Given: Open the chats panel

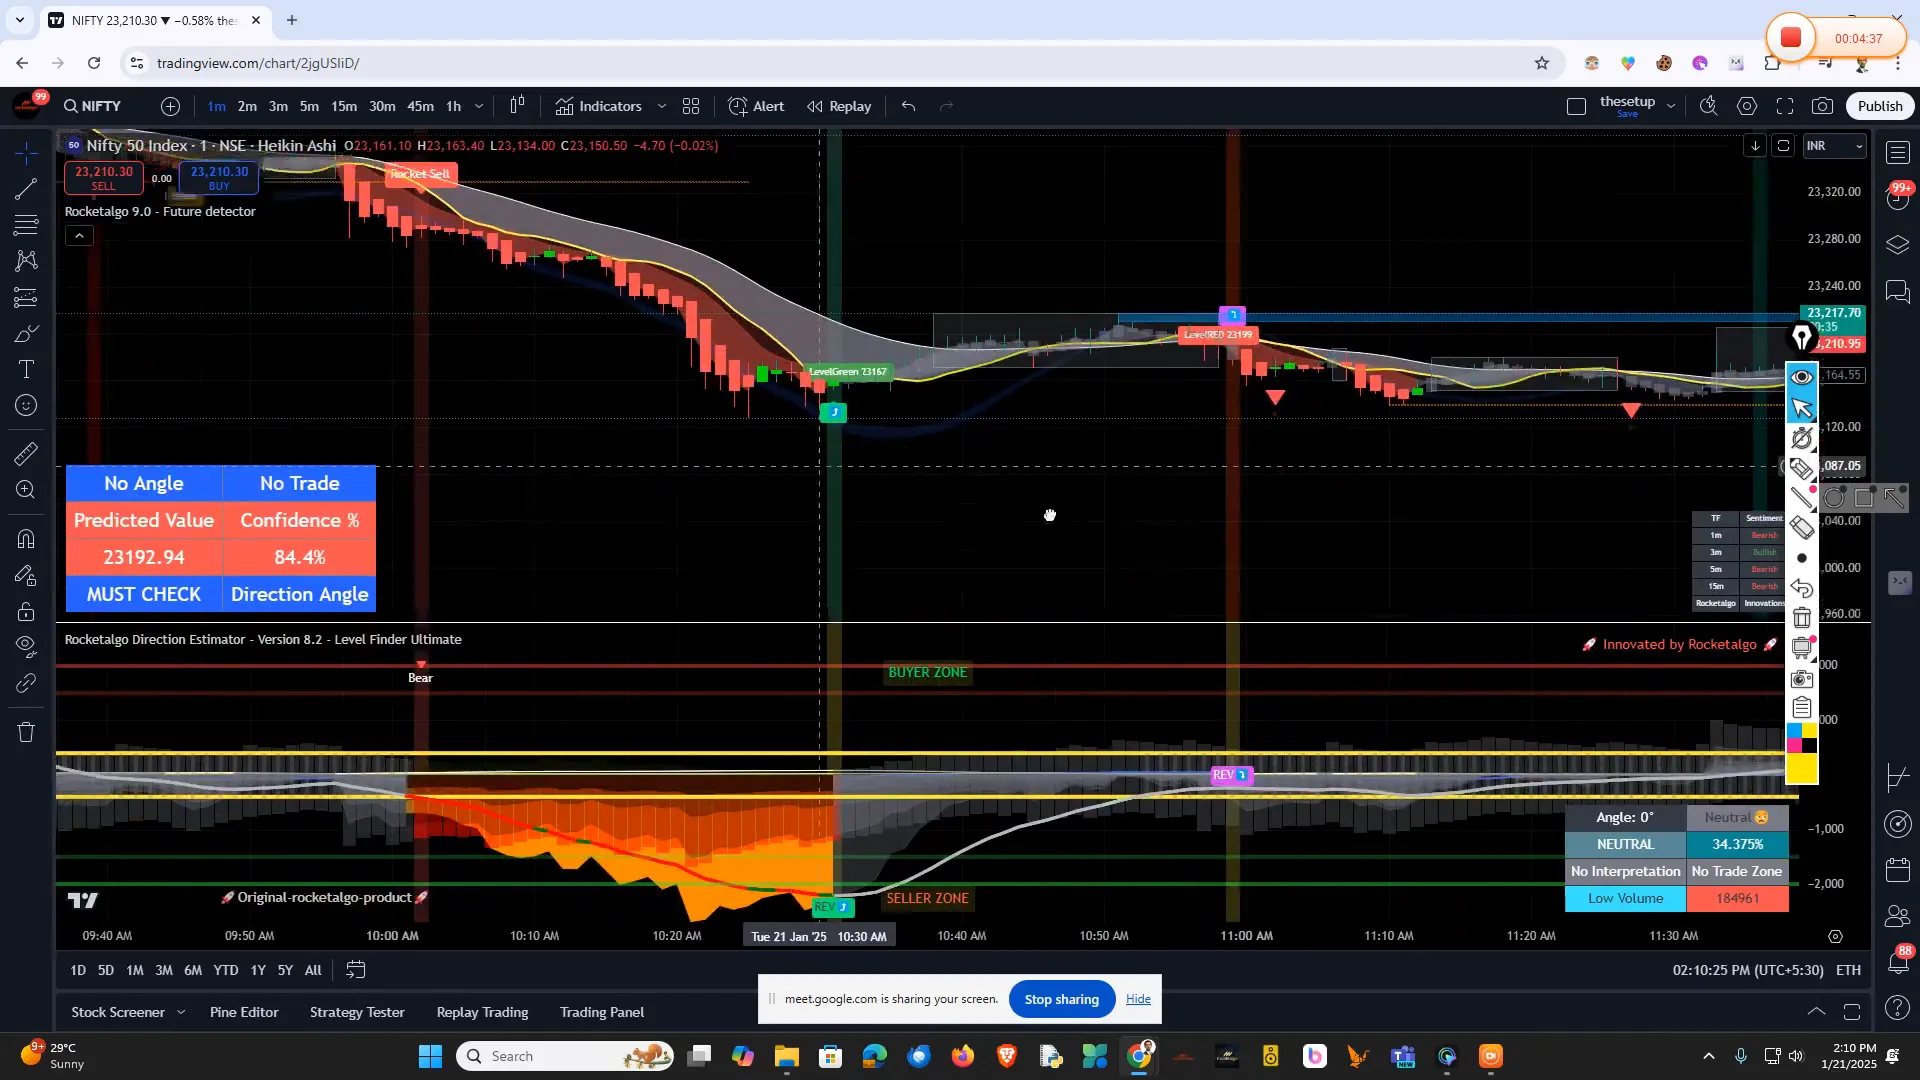Looking at the screenshot, I should coord(1898,291).
